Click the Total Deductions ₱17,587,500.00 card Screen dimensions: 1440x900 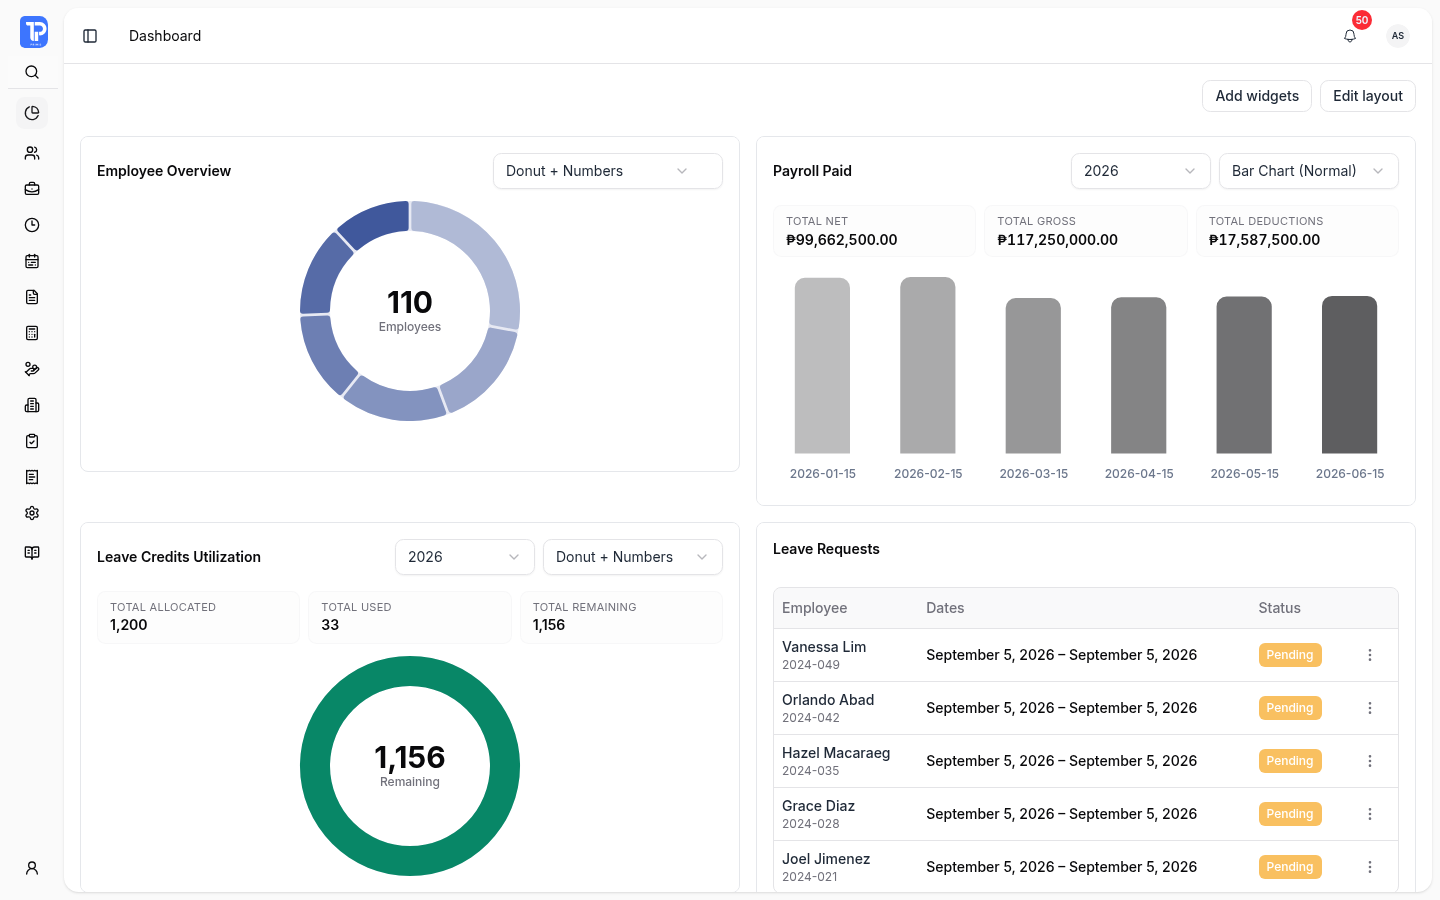(1297, 231)
